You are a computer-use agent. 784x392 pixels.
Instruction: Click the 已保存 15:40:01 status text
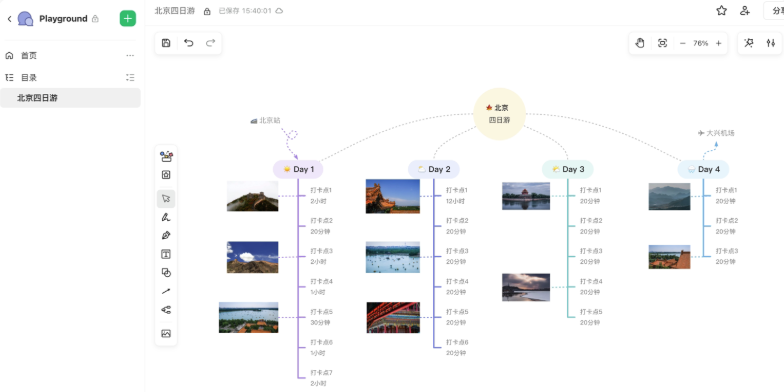(245, 10)
